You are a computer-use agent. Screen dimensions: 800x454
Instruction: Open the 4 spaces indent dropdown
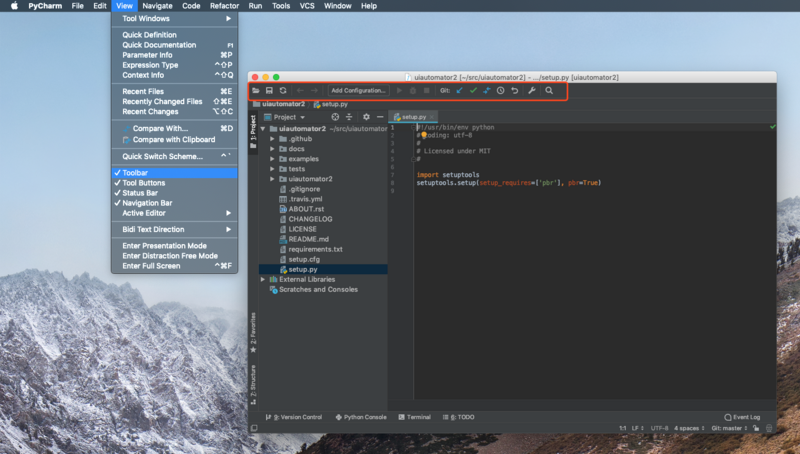tap(689, 428)
